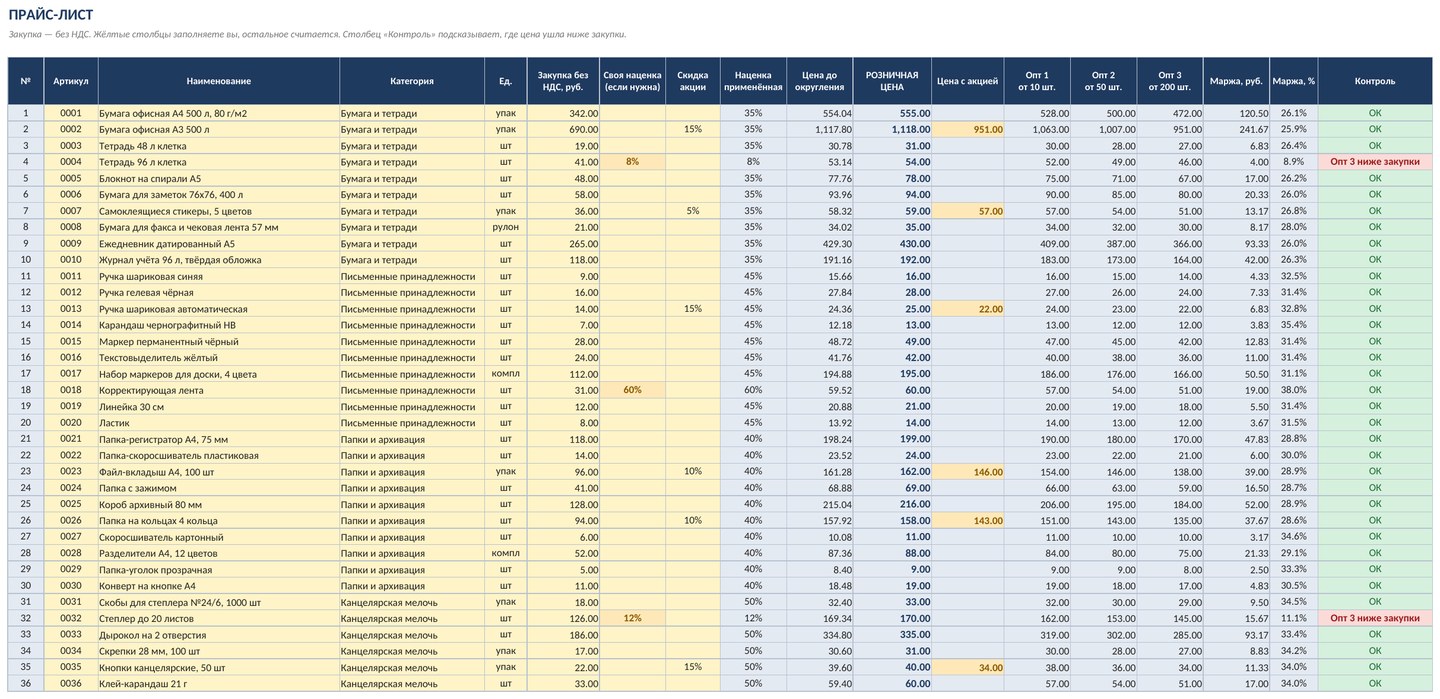The width and height of the screenshot is (1440, 699).
Task: Select 'Набор маркеров для доски, 4 цвета' cell
Action: 218,374
